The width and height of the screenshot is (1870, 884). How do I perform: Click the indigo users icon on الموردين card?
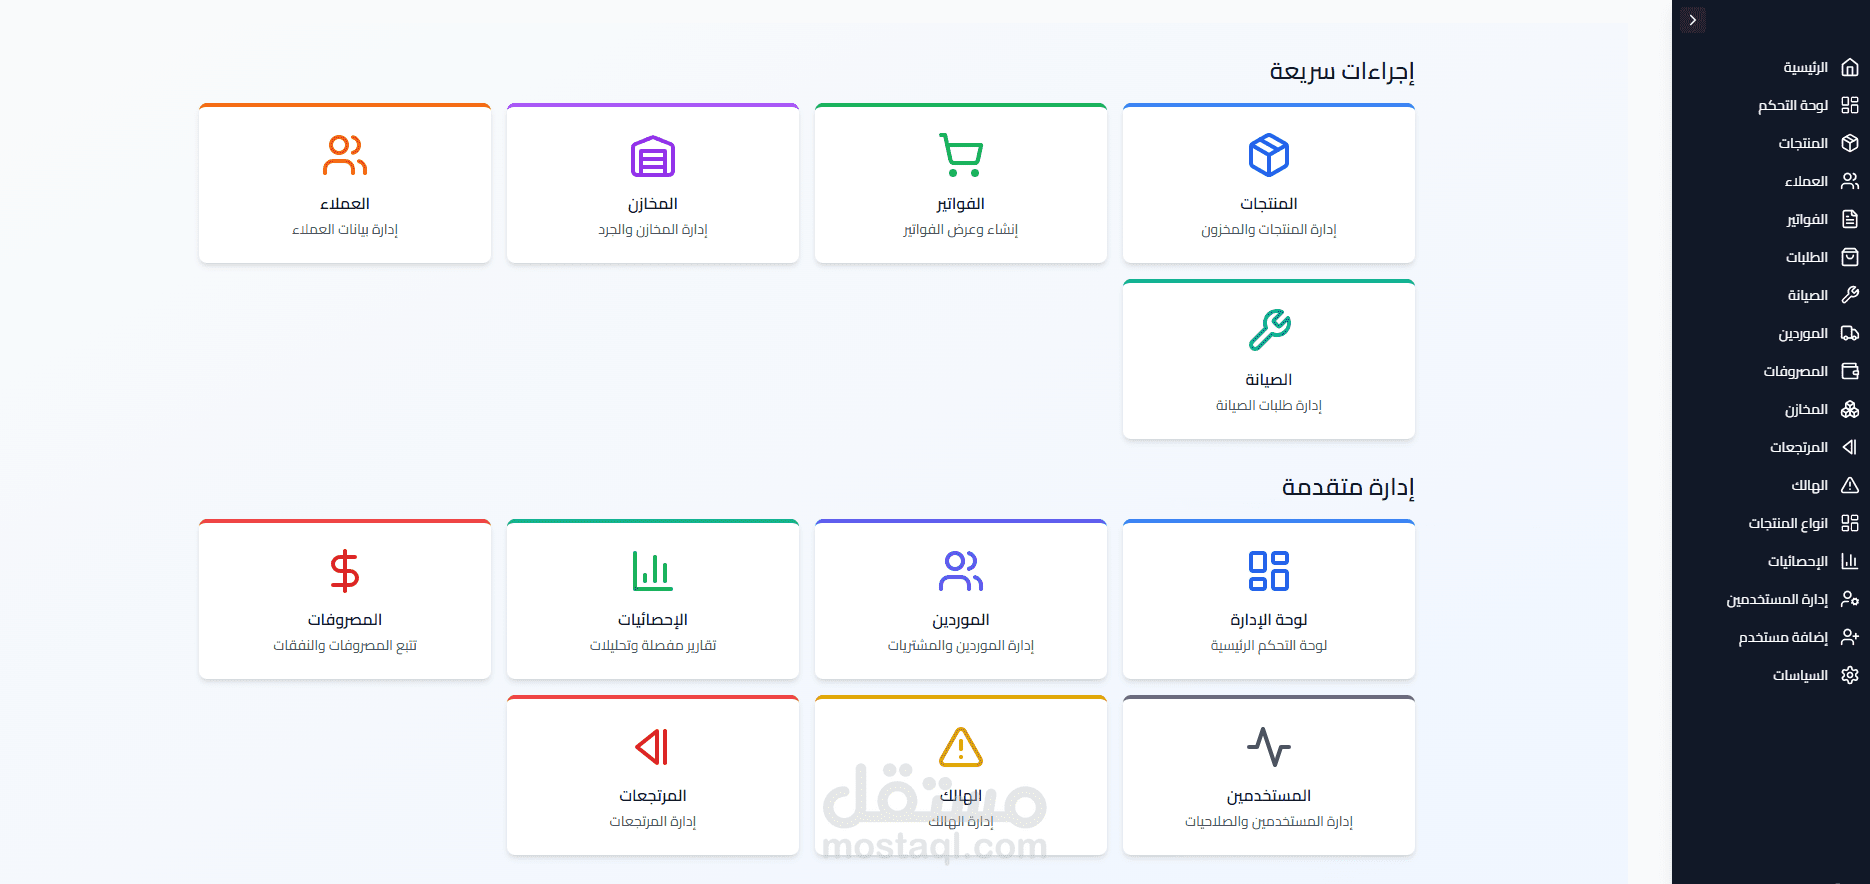tap(961, 571)
